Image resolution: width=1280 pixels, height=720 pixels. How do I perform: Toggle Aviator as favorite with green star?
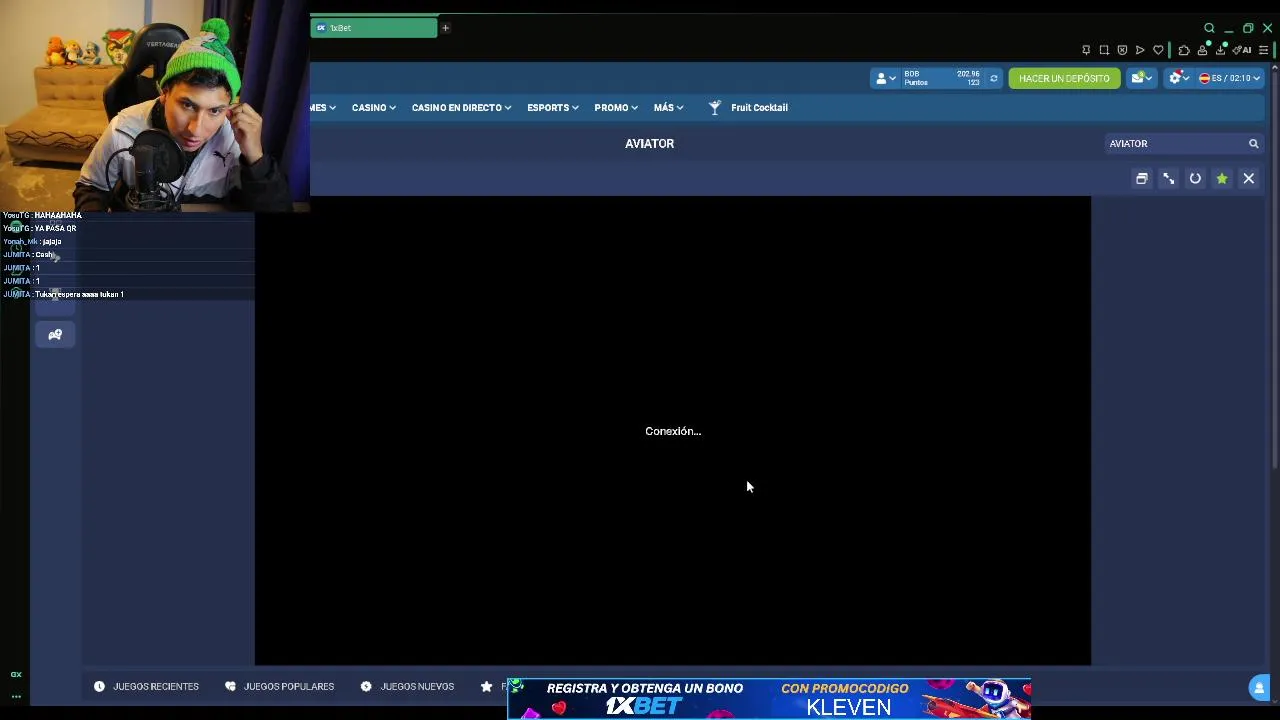tap(1222, 178)
